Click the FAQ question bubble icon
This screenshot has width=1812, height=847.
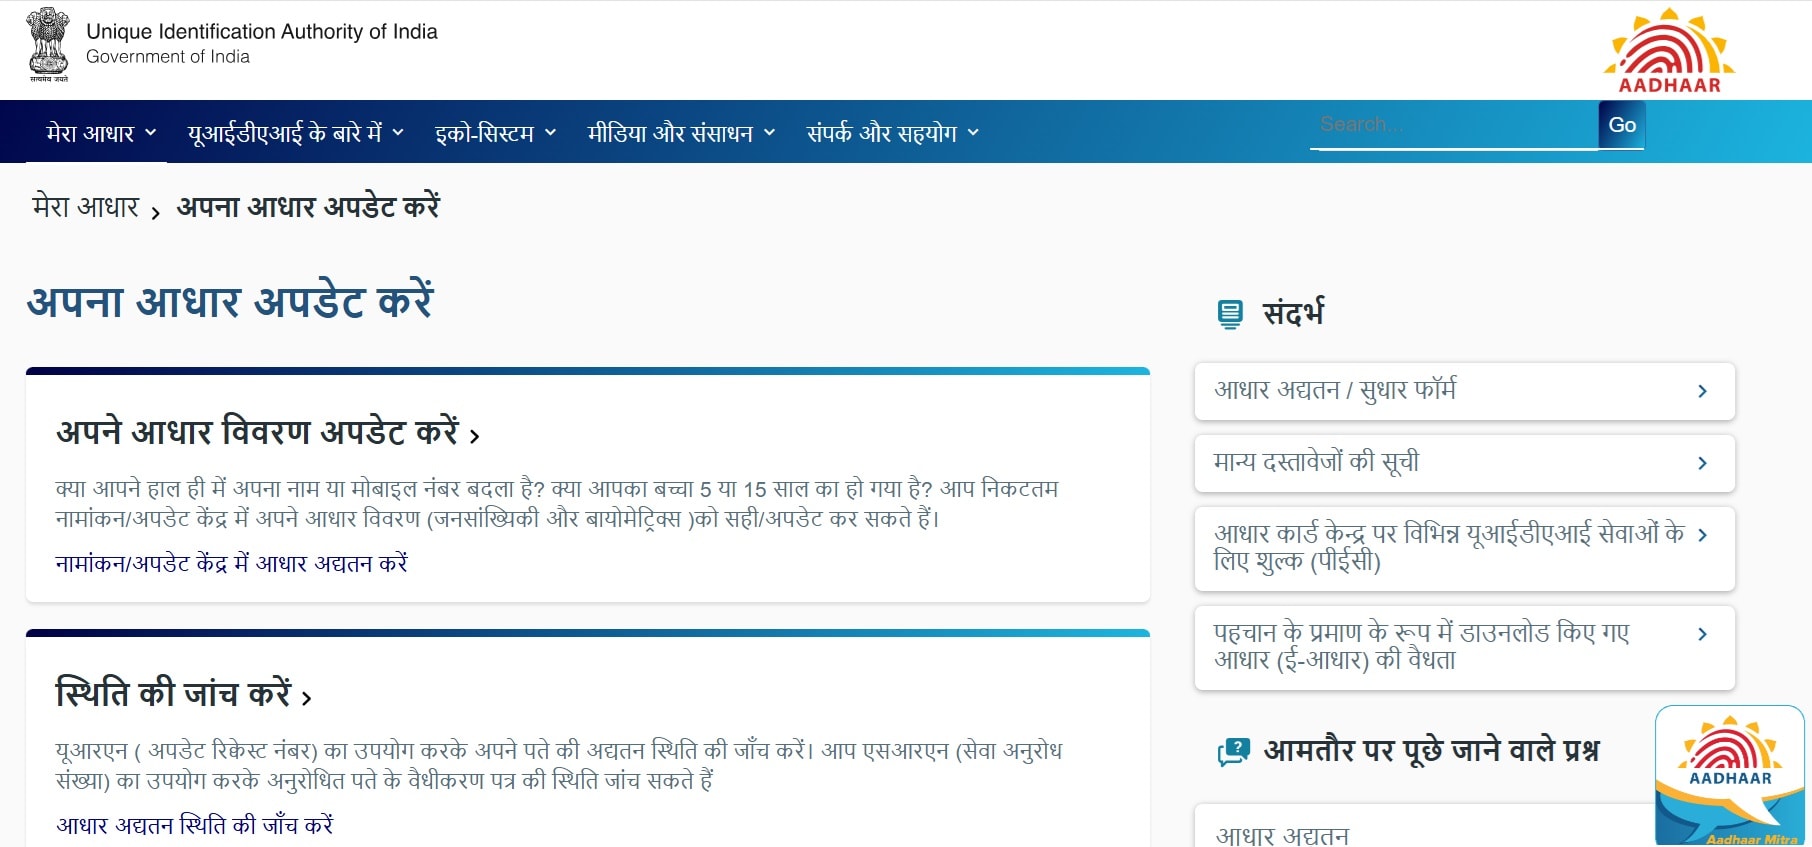pyautogui.click(x=1233, y=751)
